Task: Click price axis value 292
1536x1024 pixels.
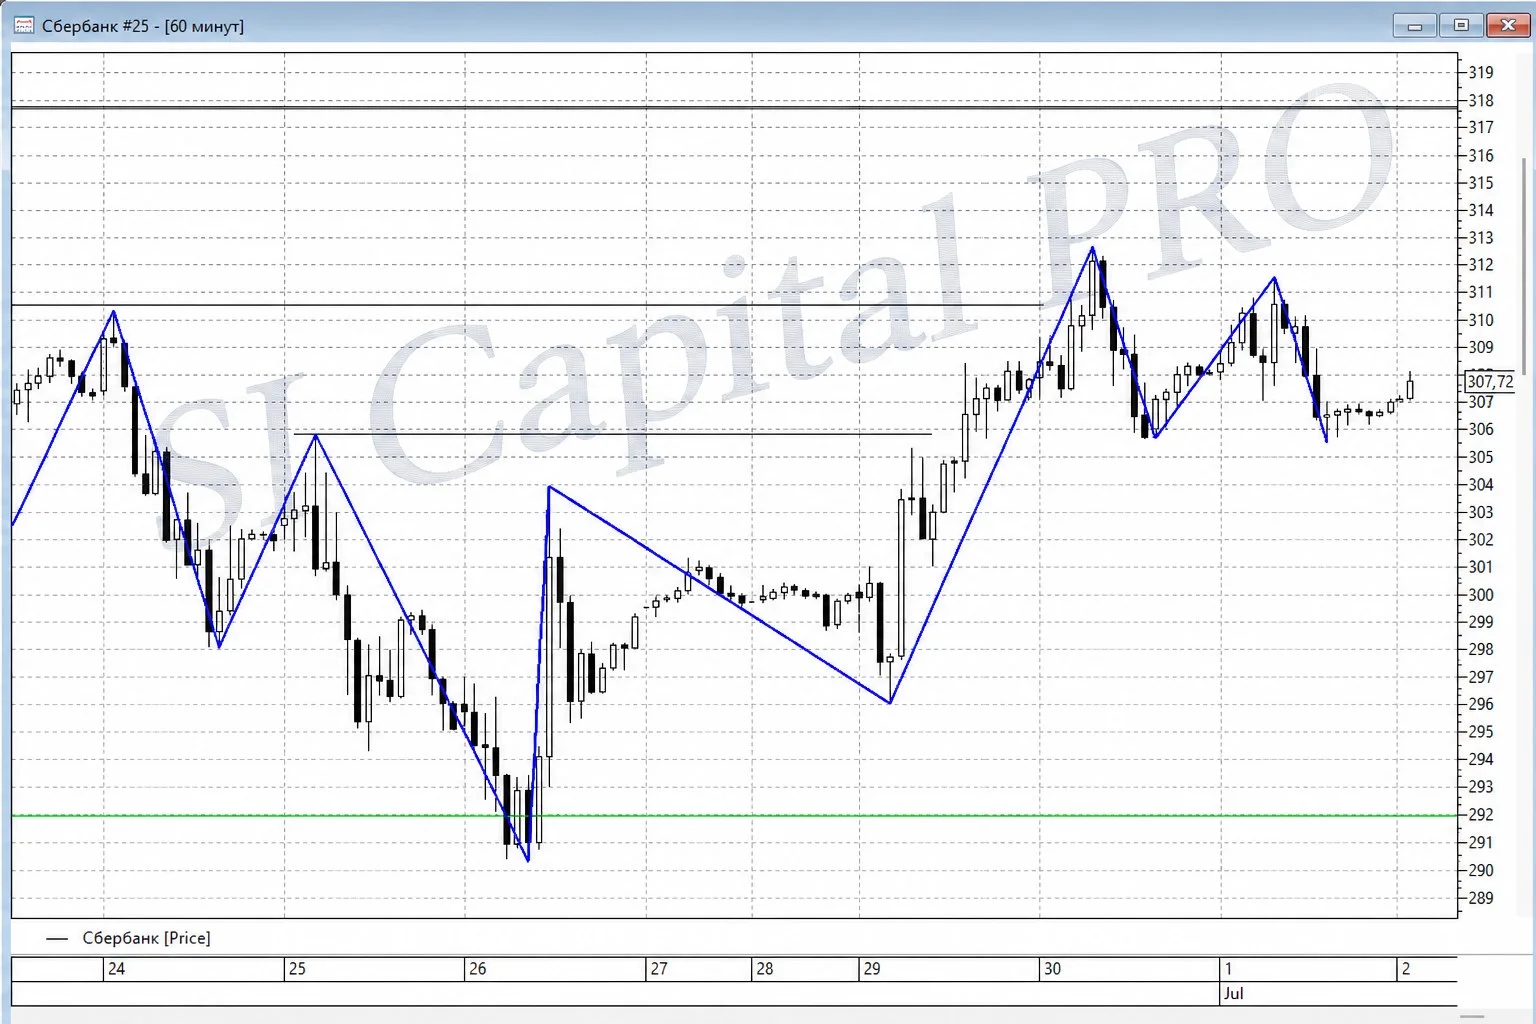Action: point(1481,815)
